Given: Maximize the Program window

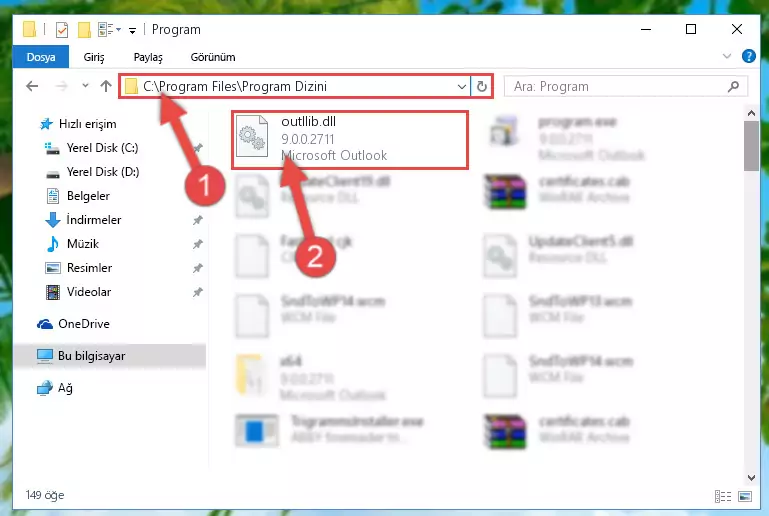Looking at the screenshot, I should [x=691, y=29].
